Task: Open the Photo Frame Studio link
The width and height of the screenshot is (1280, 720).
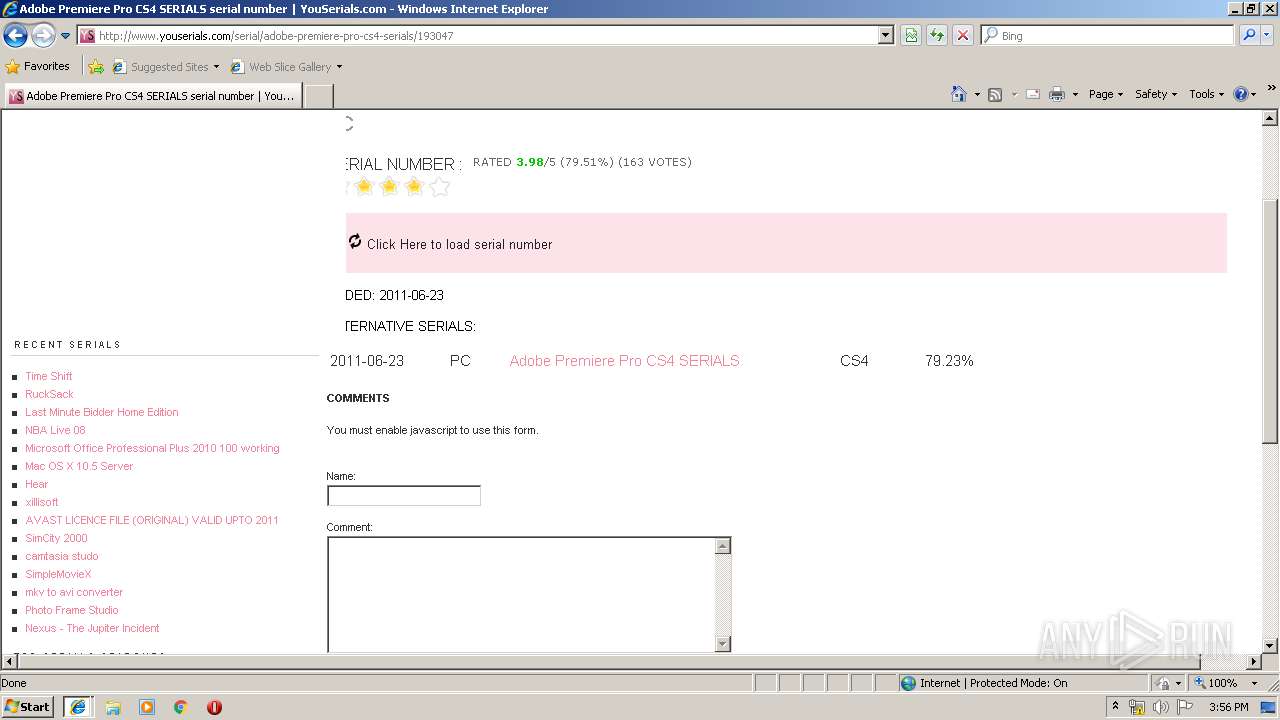Action: [72, 610]
